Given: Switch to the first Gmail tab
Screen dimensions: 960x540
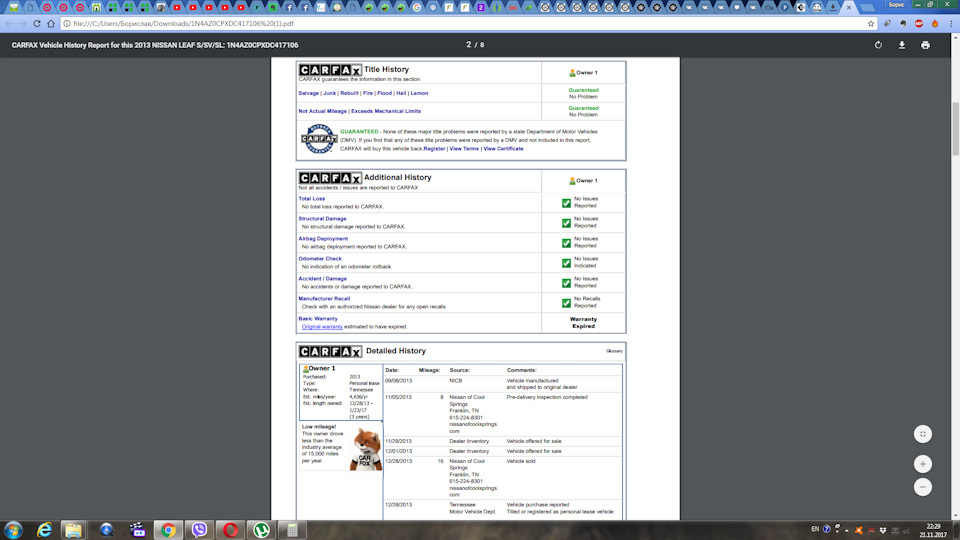Looking at the screenshot, I should (13, 7).
